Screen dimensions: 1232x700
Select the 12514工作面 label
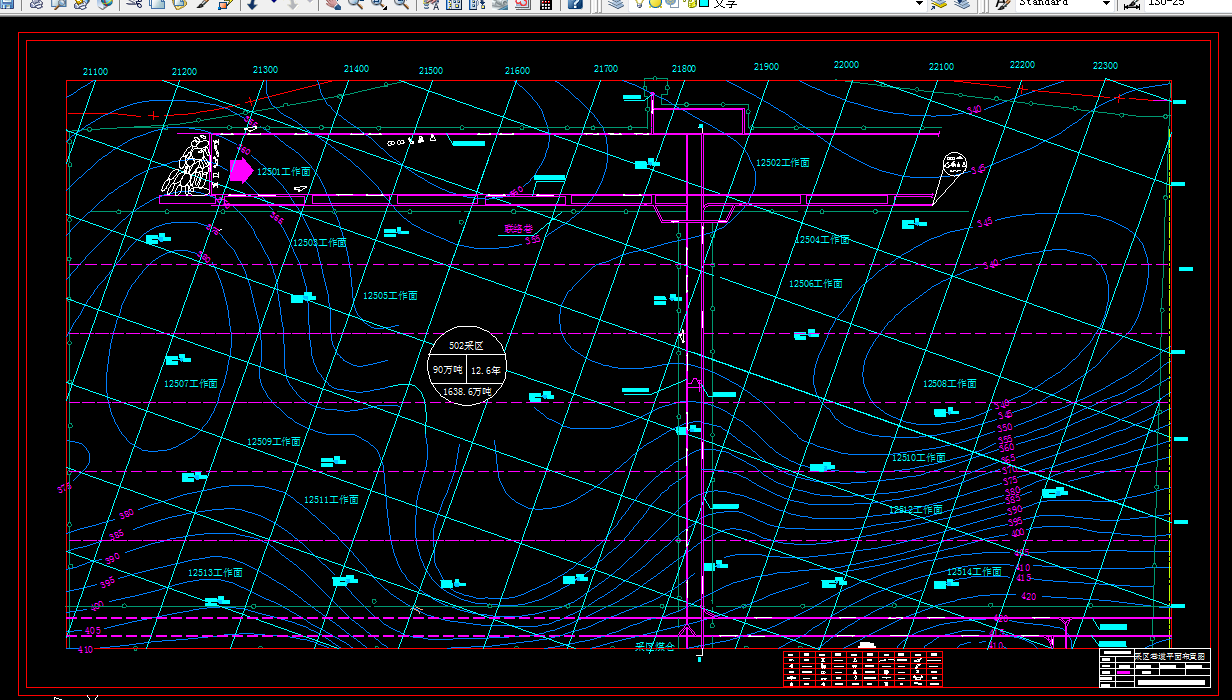[974, 572]
